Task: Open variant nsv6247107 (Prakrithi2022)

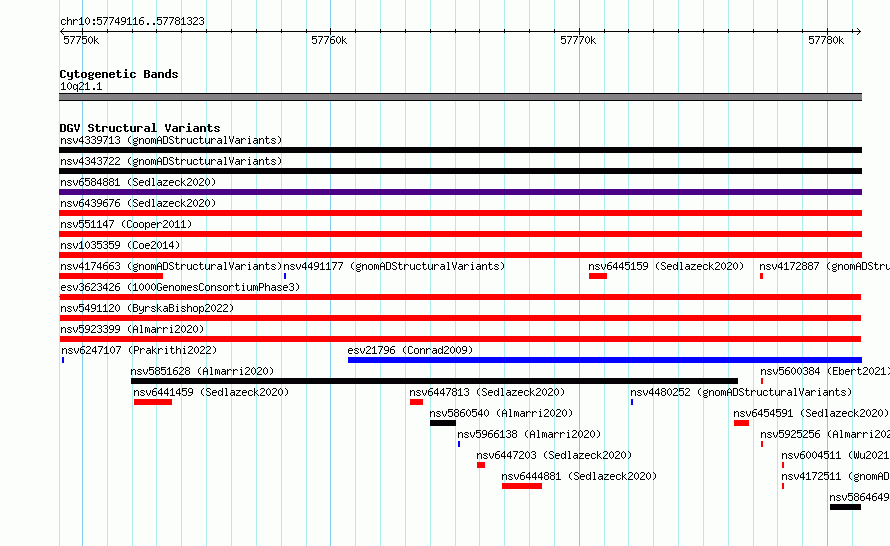Action: [139, 350]
